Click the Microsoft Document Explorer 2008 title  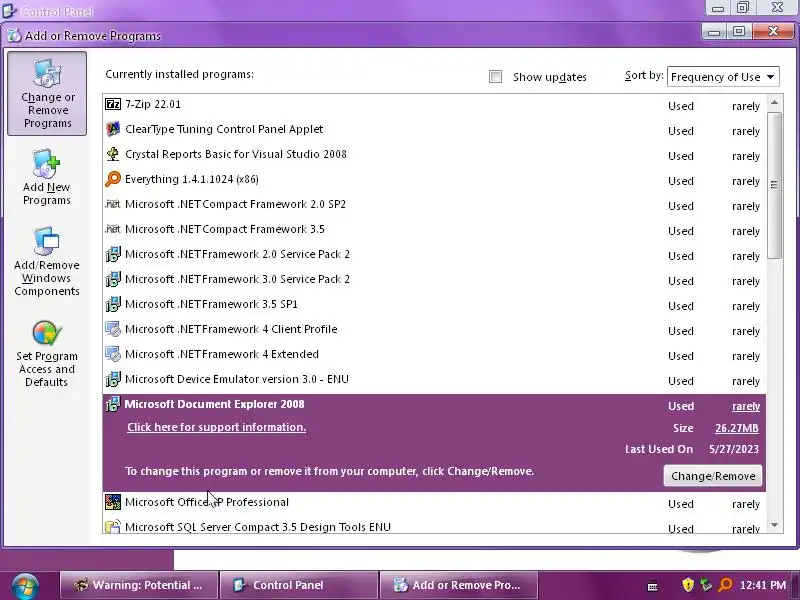click(x=214, y=404)
